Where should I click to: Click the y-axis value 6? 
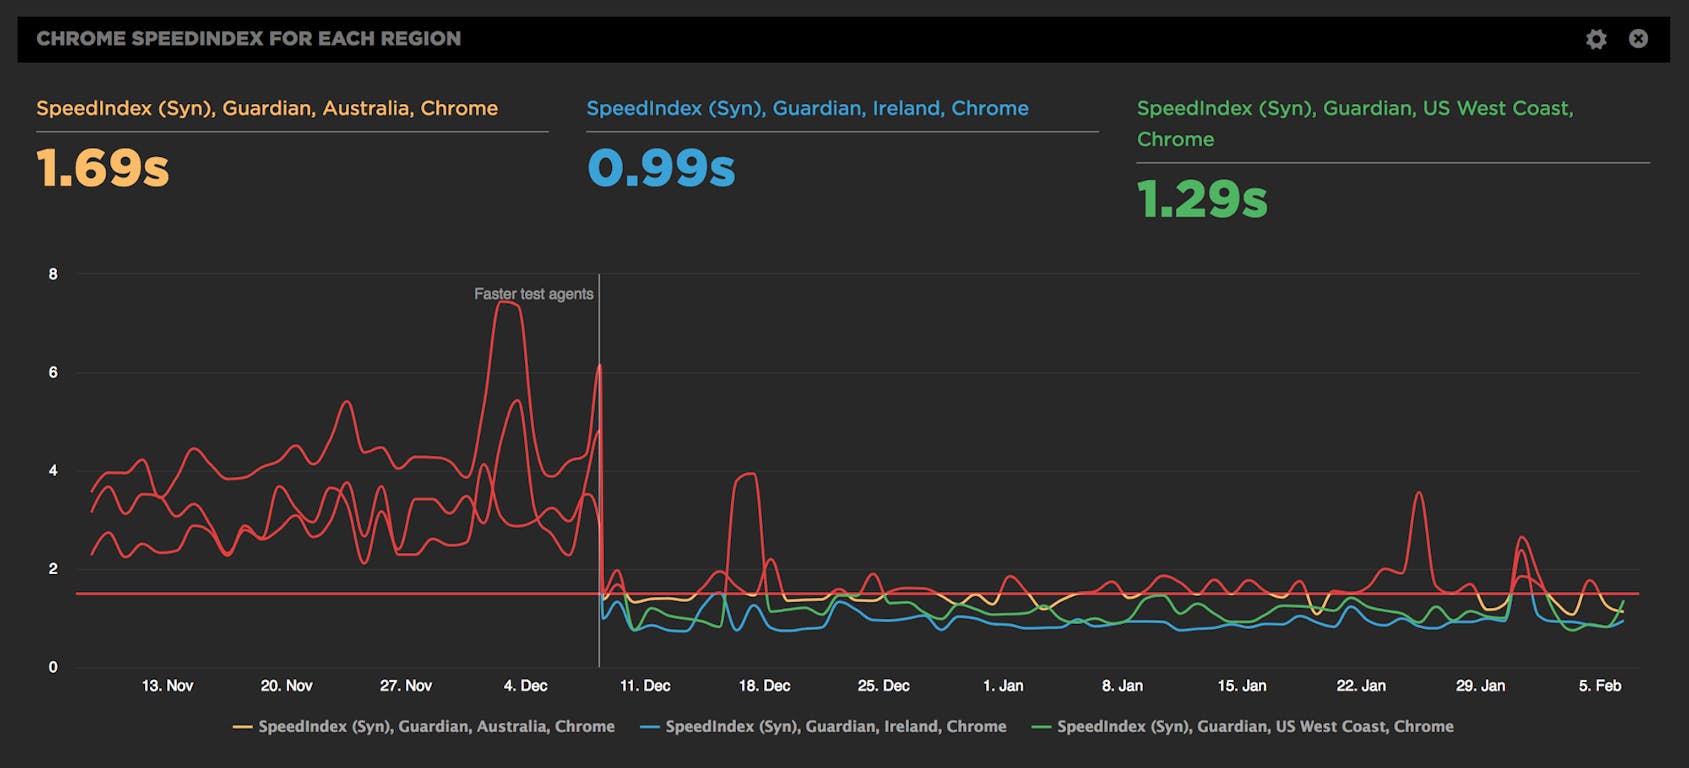[x=53, y=372]
